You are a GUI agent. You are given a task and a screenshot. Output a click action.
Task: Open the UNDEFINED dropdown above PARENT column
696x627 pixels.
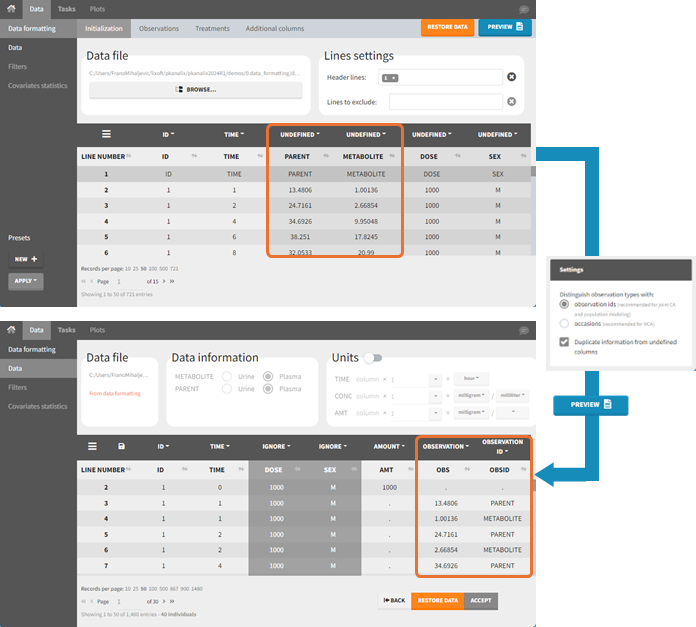click(x=300, y=134)
